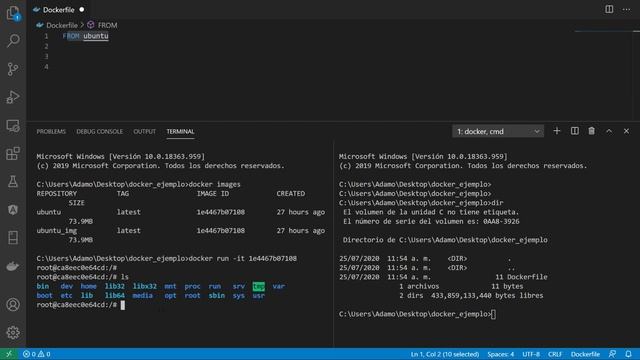
Task: Click the FROM breadcrumb symbol
Action: tap(107, 25)
